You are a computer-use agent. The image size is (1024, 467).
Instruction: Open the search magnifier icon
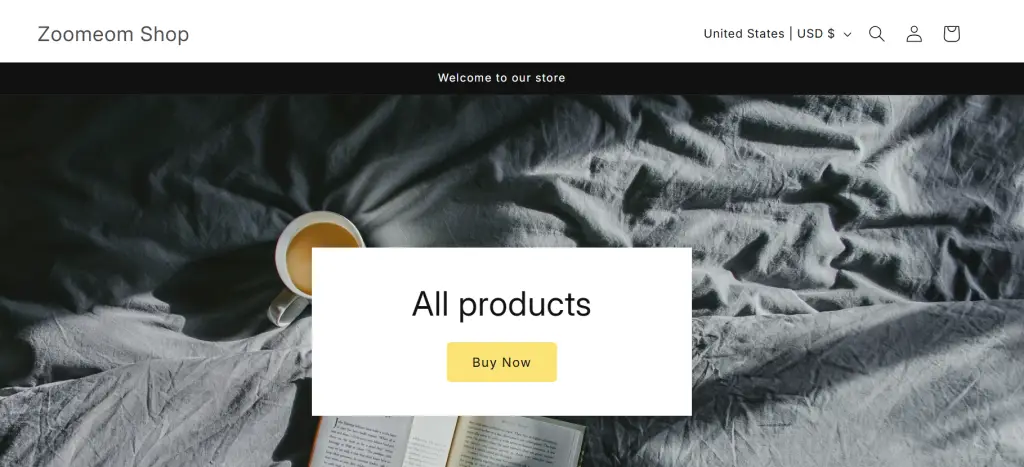point(876,34)
